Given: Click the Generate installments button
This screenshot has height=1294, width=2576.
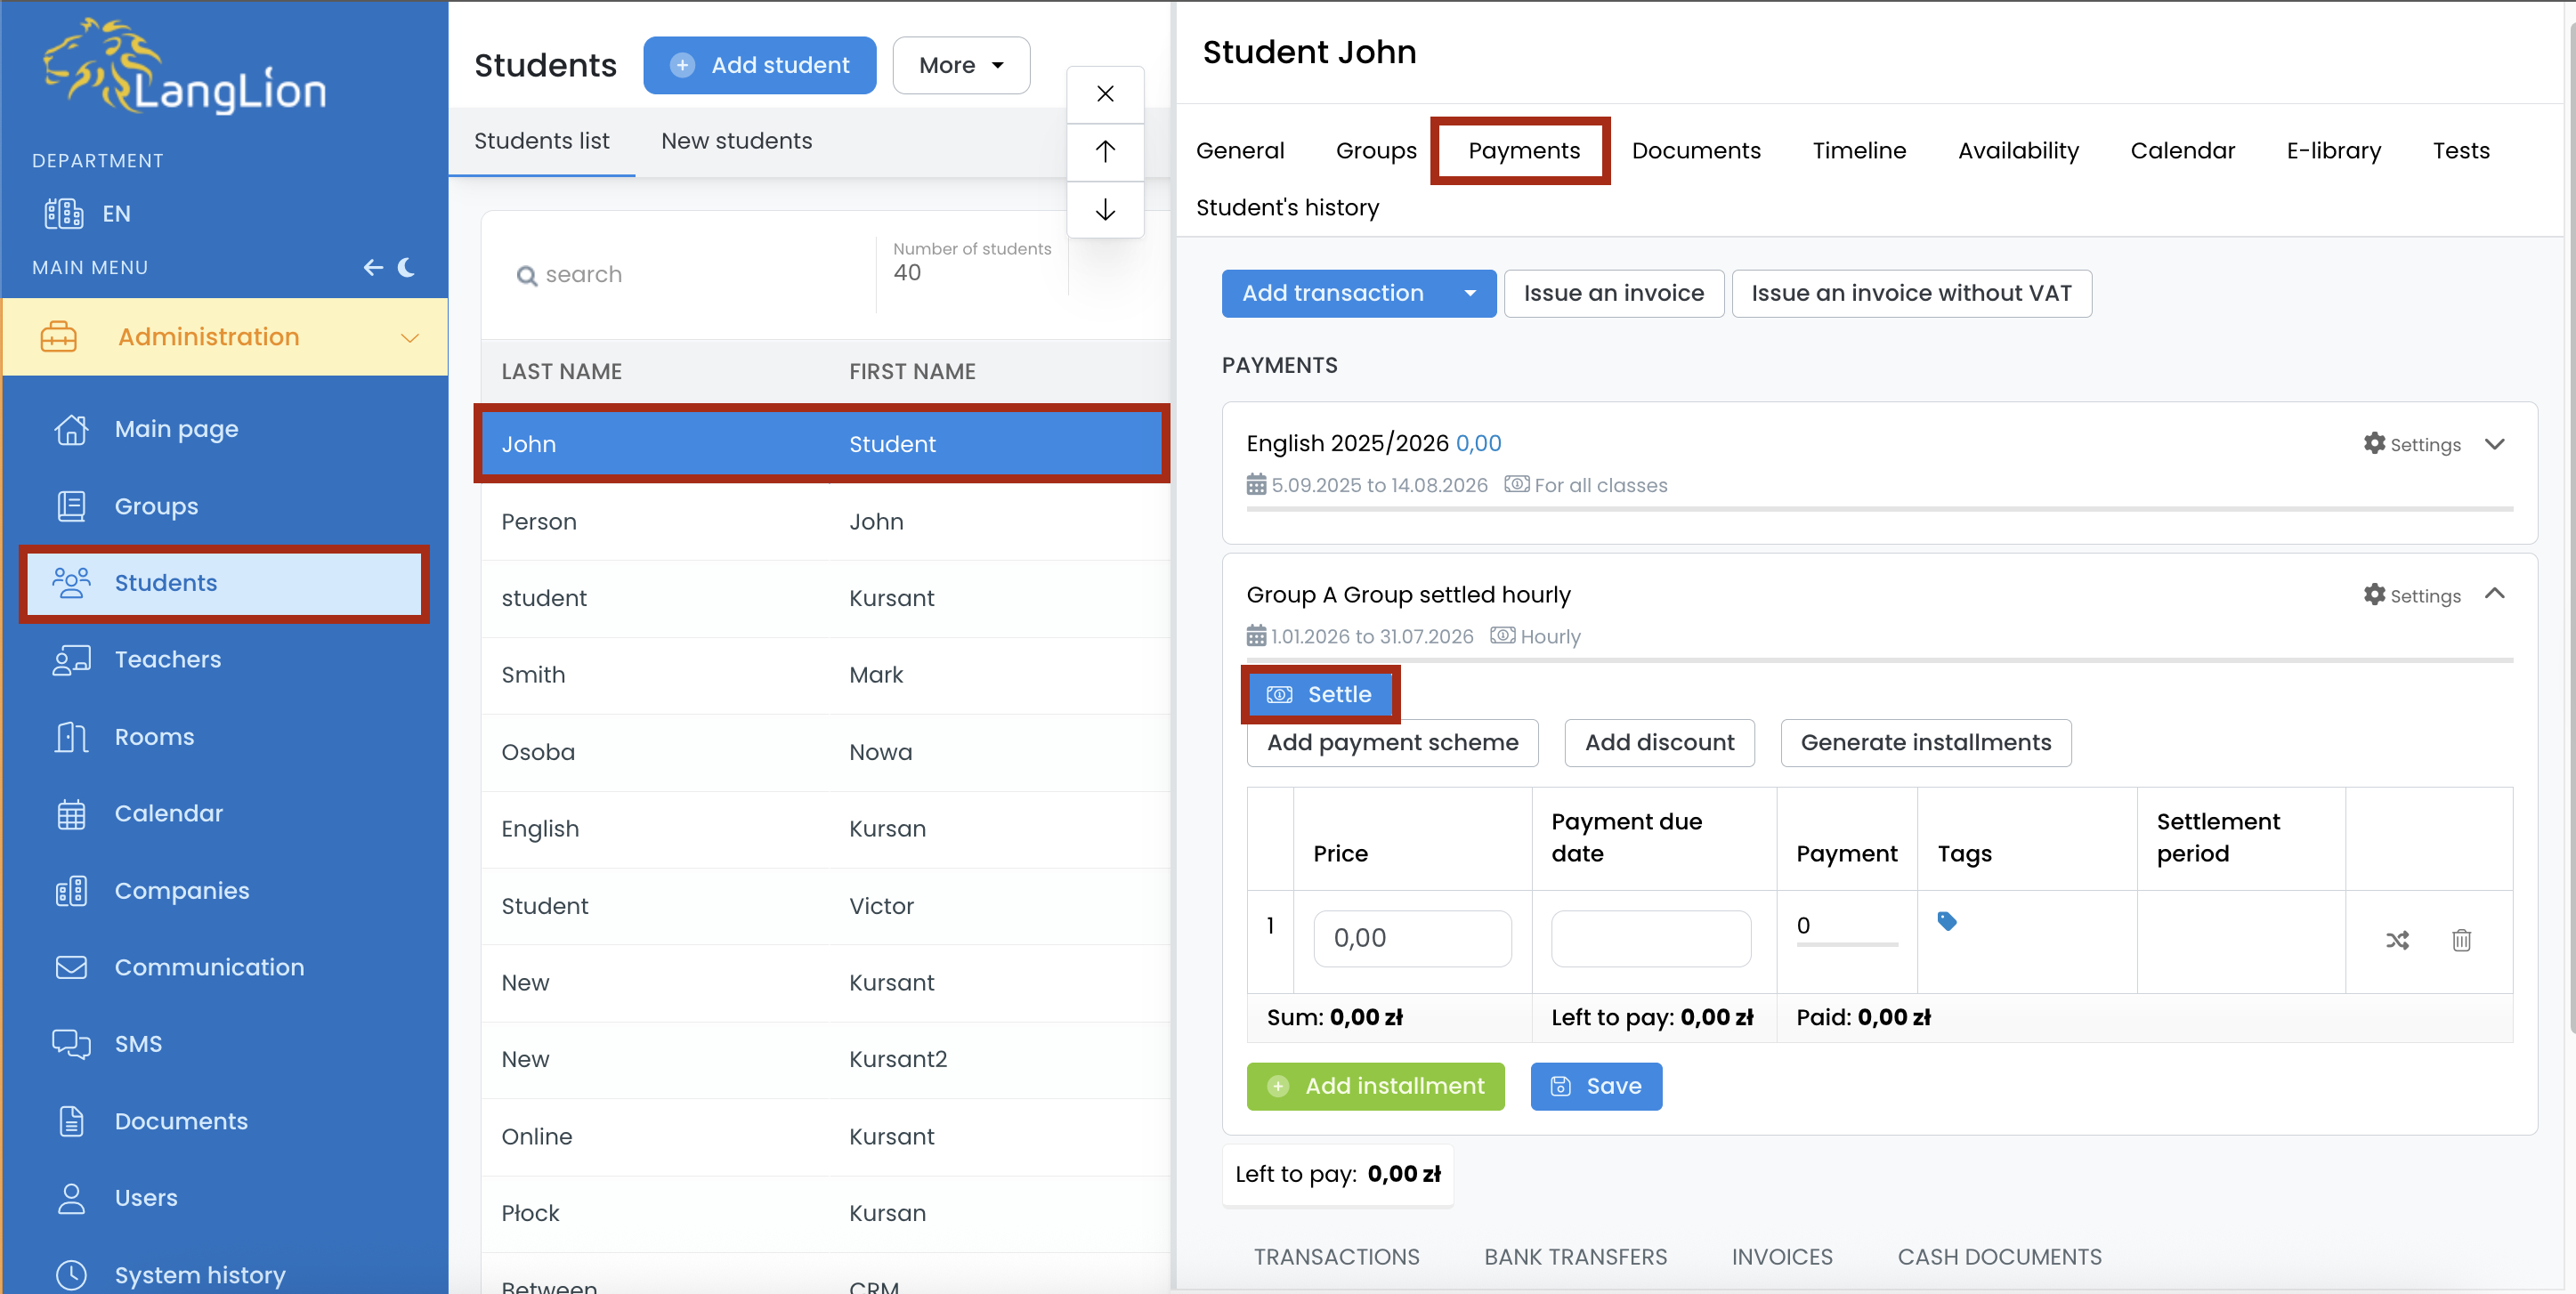Looking at the screenshot, I should (x=1925, y=742).
